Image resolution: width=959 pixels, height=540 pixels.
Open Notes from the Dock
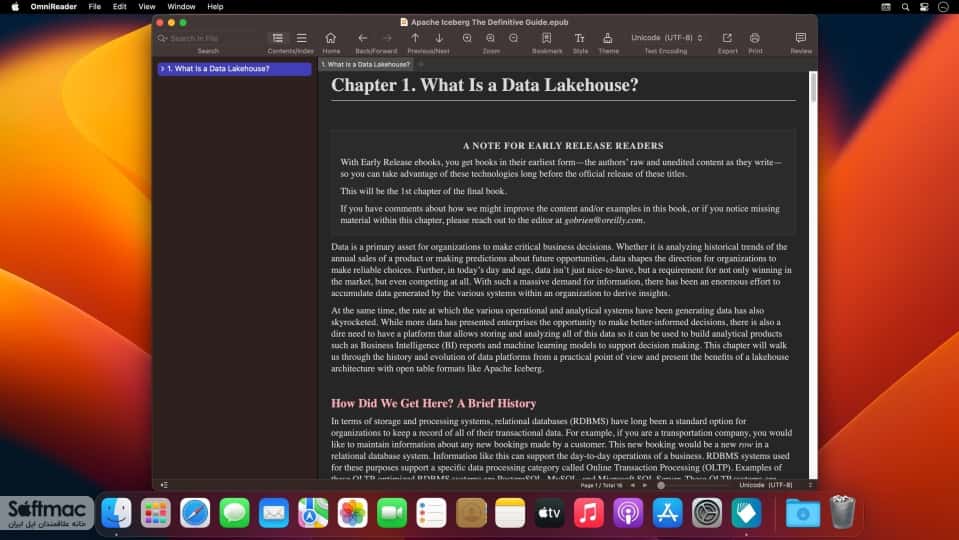pyautogui.click(x=510, y=512)
